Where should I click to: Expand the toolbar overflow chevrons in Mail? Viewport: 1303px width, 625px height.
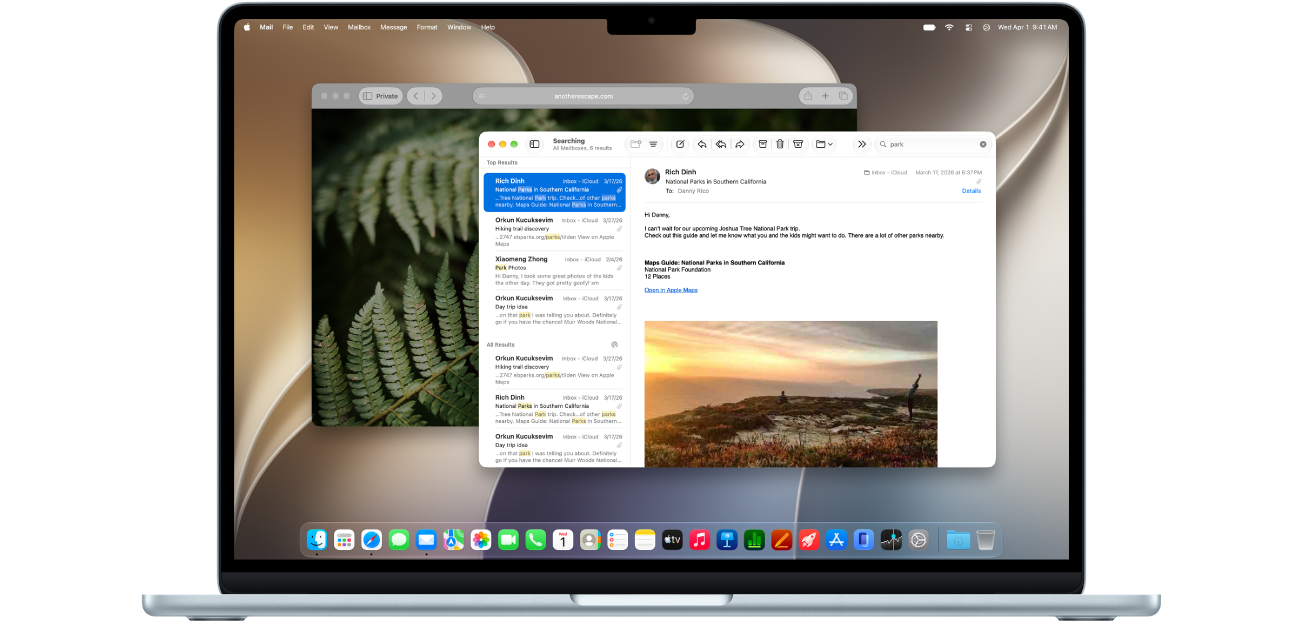862,144
